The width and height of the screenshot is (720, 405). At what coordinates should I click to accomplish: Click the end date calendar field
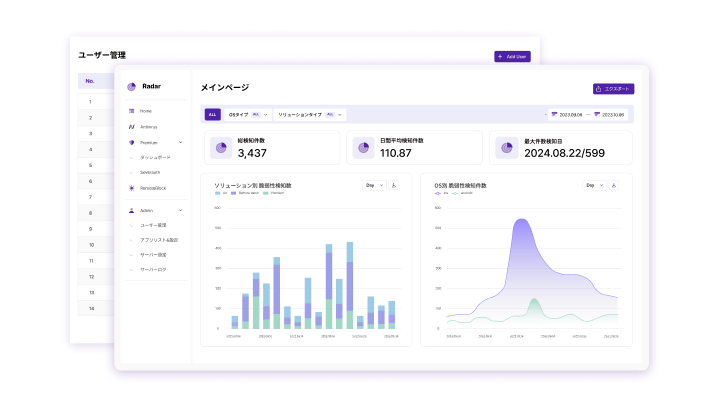click(609, 114)
